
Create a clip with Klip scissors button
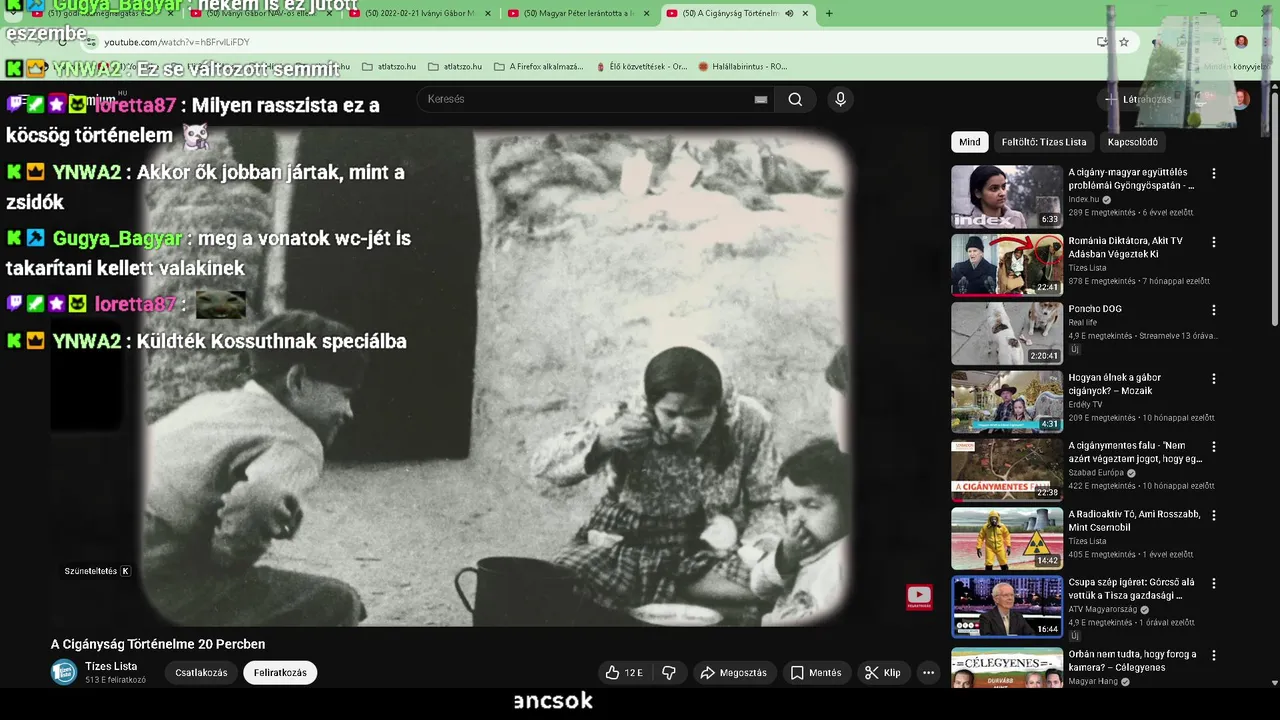(883, 673)
